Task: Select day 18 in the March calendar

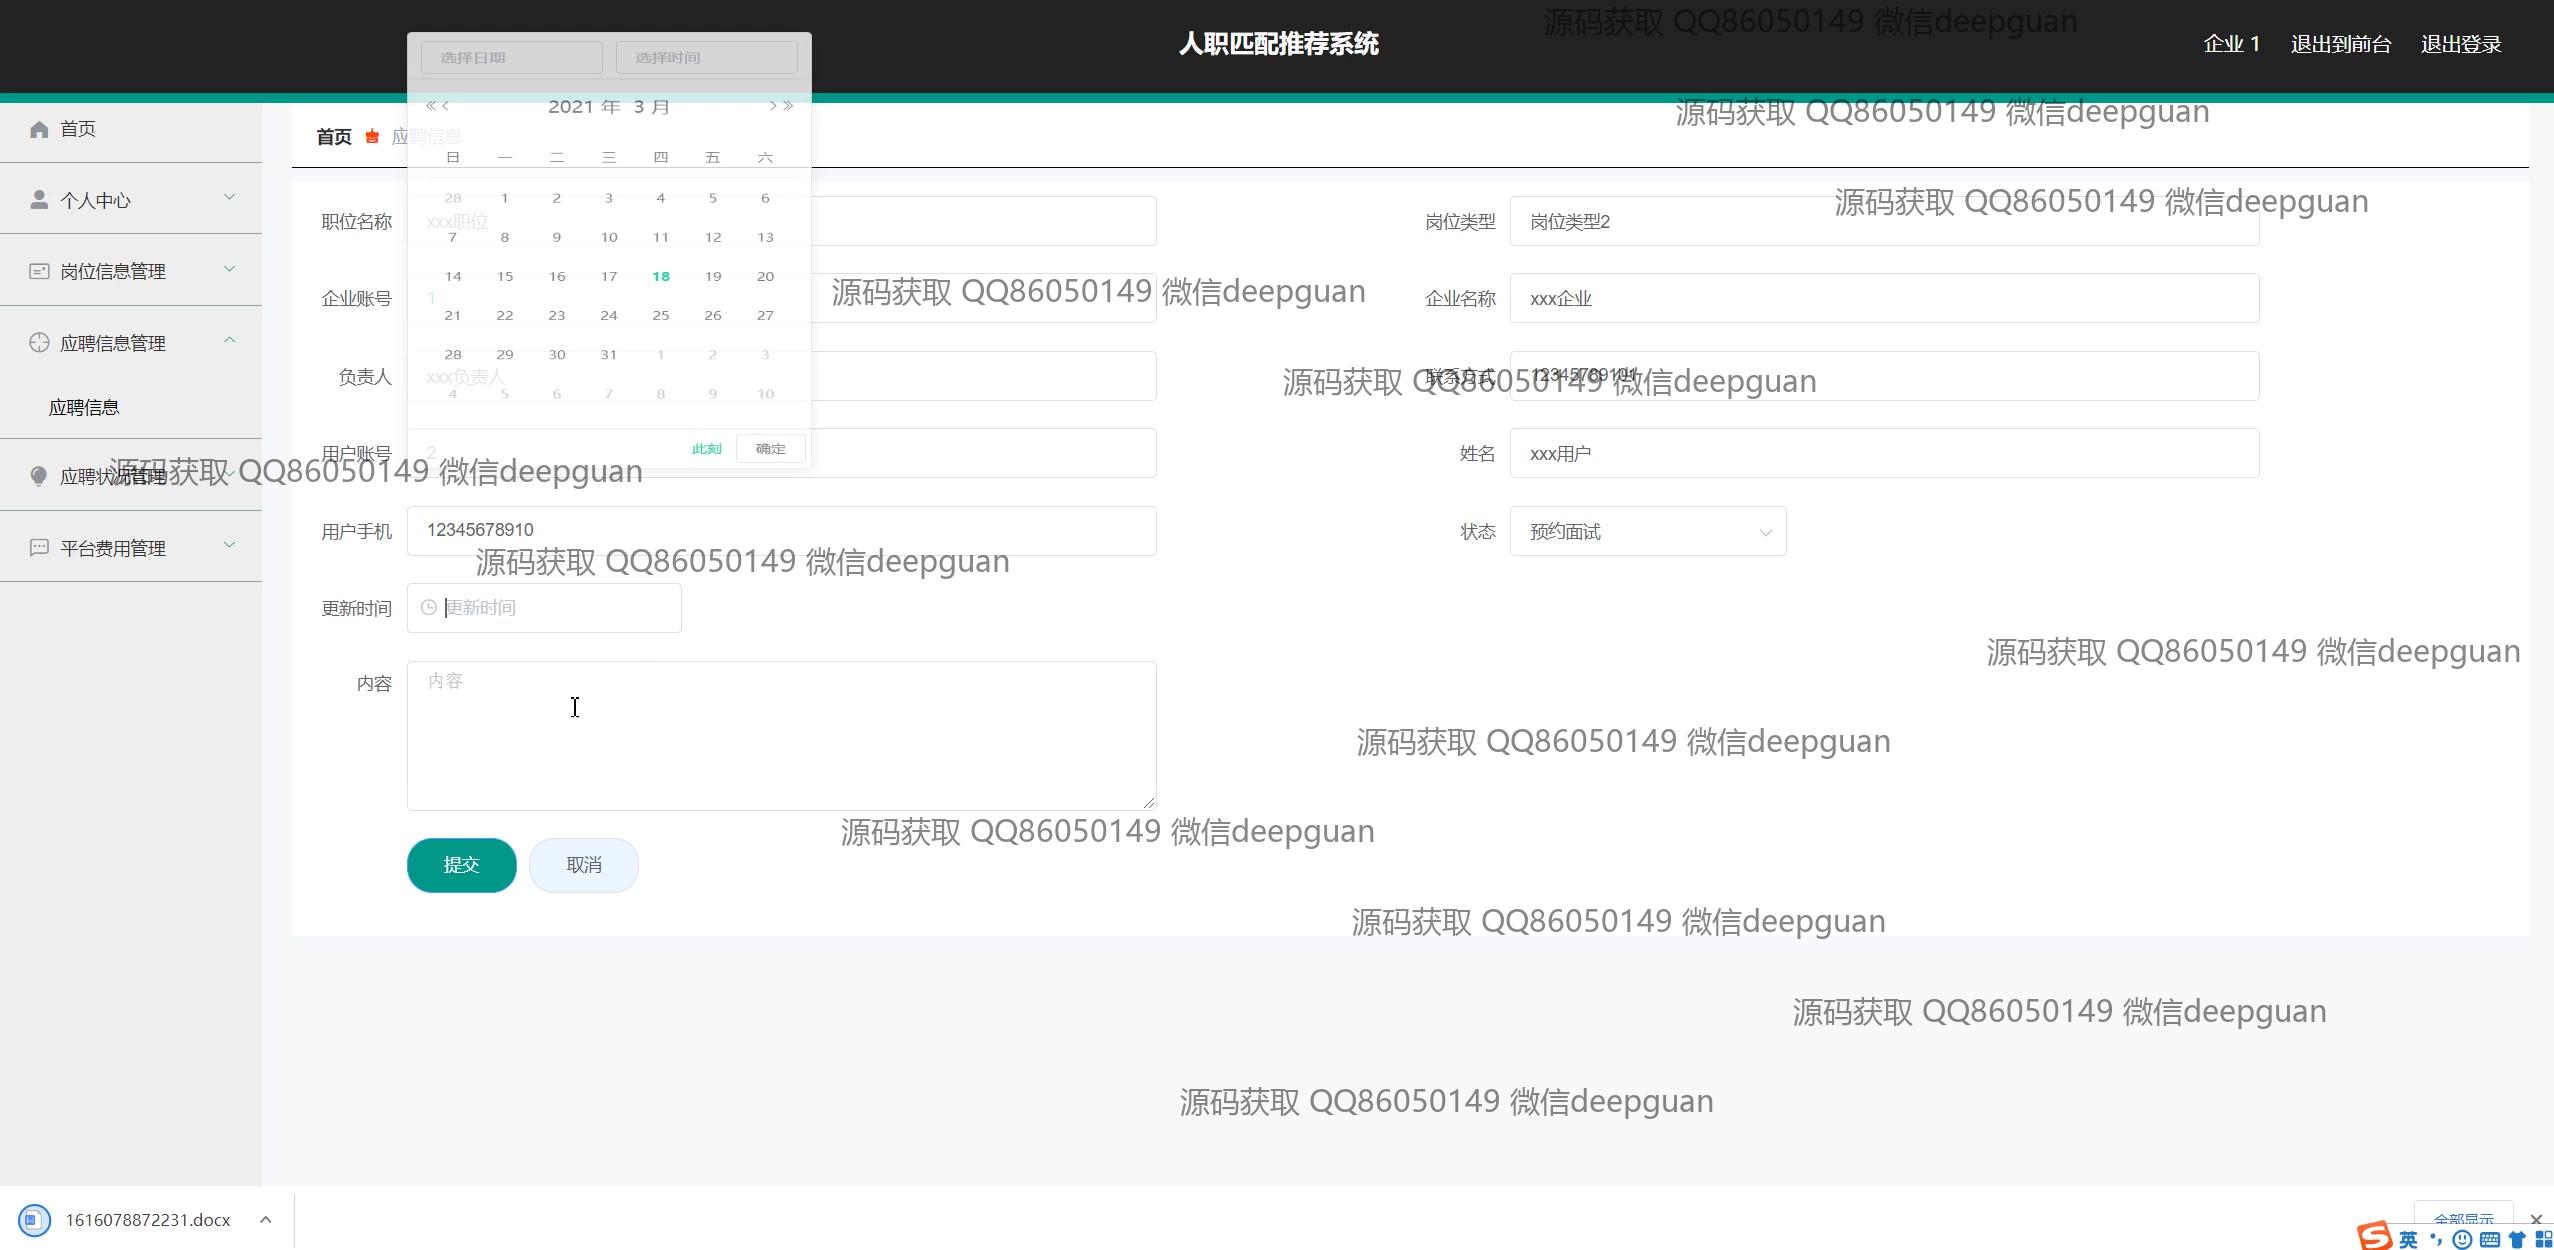Action: (660, 277)
